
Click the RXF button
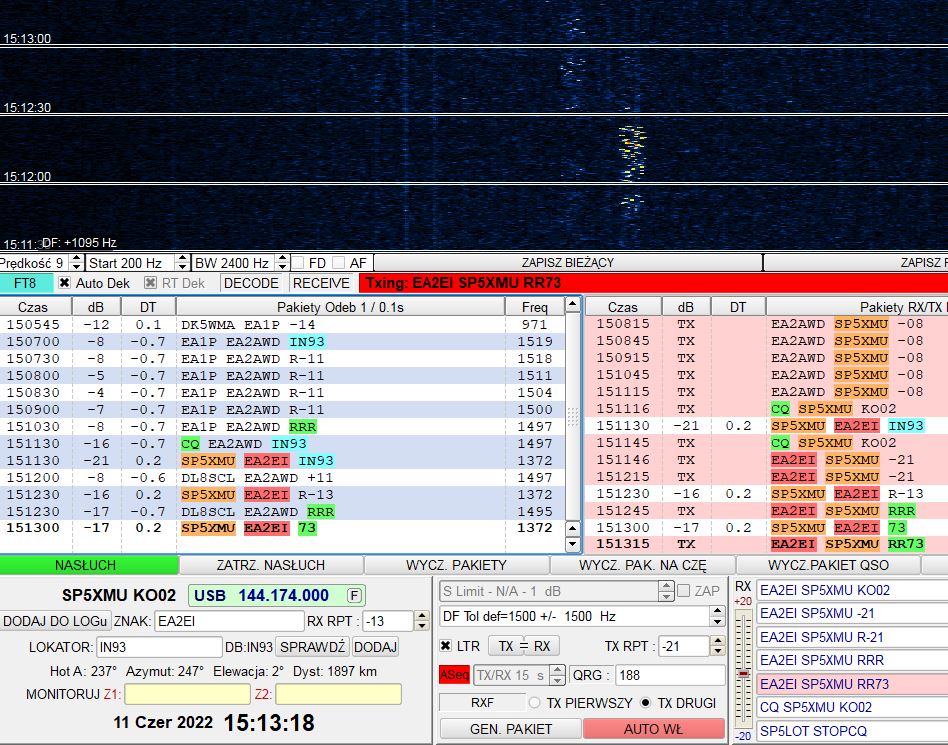point(482,703)
